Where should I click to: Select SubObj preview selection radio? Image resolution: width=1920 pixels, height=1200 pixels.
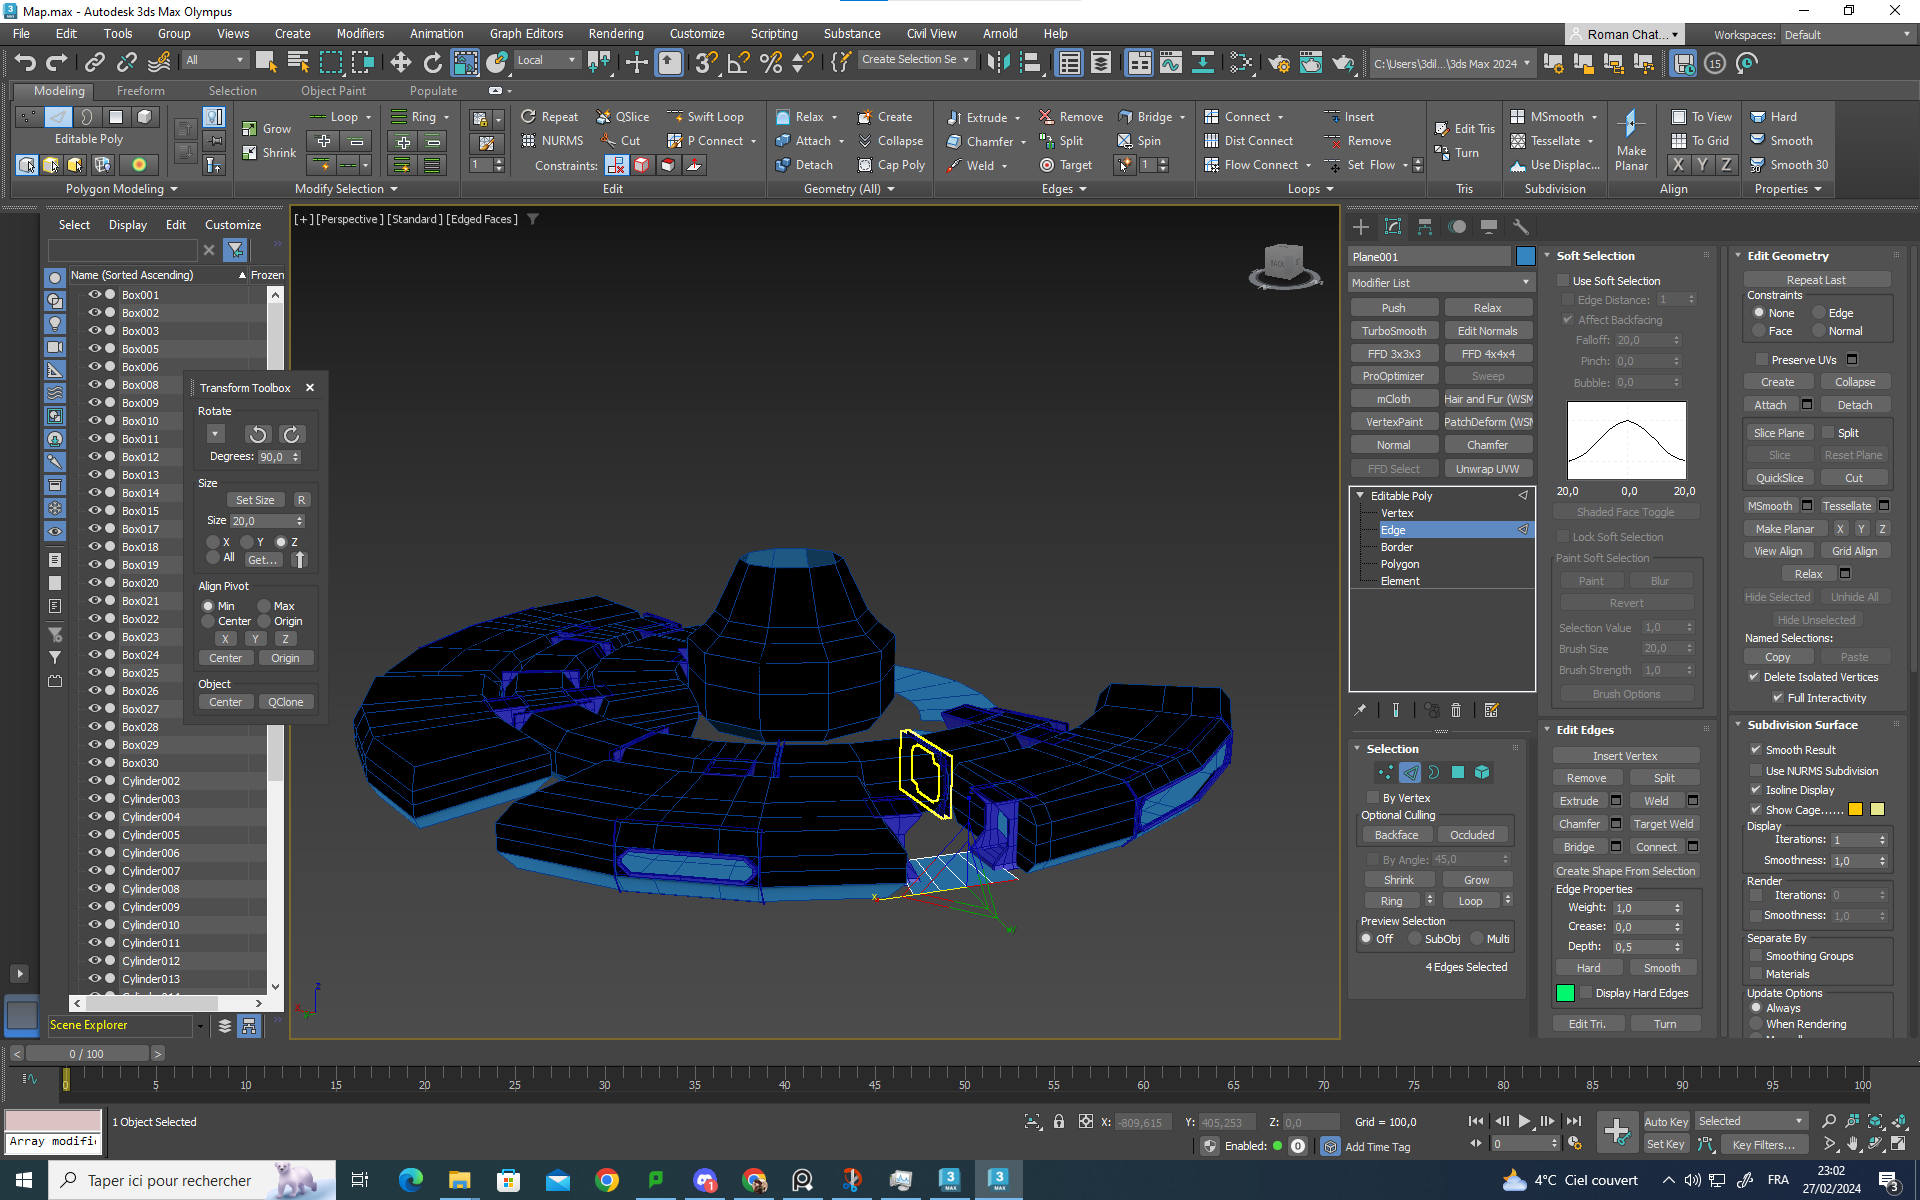1415,939
